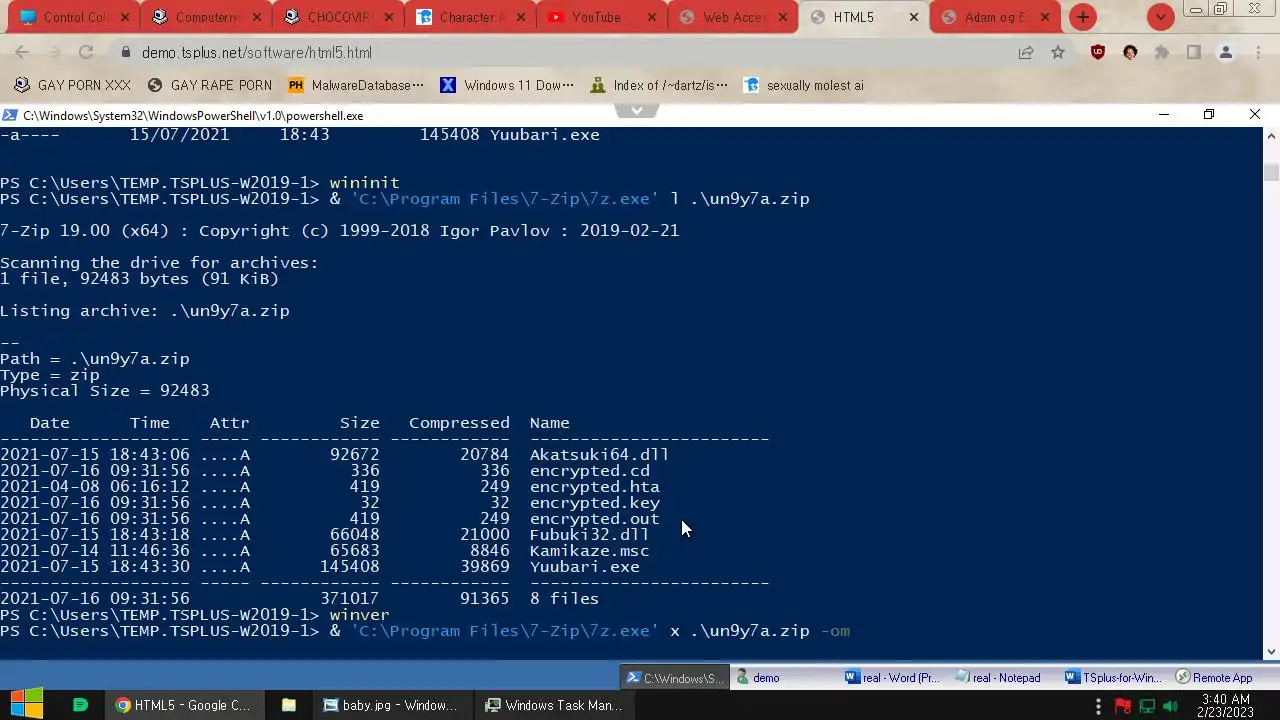Image resolution: width=1280 pixels, height=720 pixels.
Task: Click the red flag tray icon
Action: pos(1123,706)
